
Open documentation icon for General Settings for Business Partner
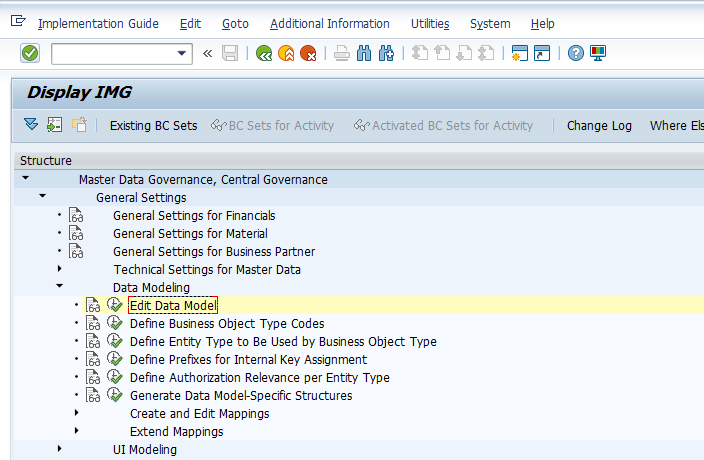[x=76, y=251]
